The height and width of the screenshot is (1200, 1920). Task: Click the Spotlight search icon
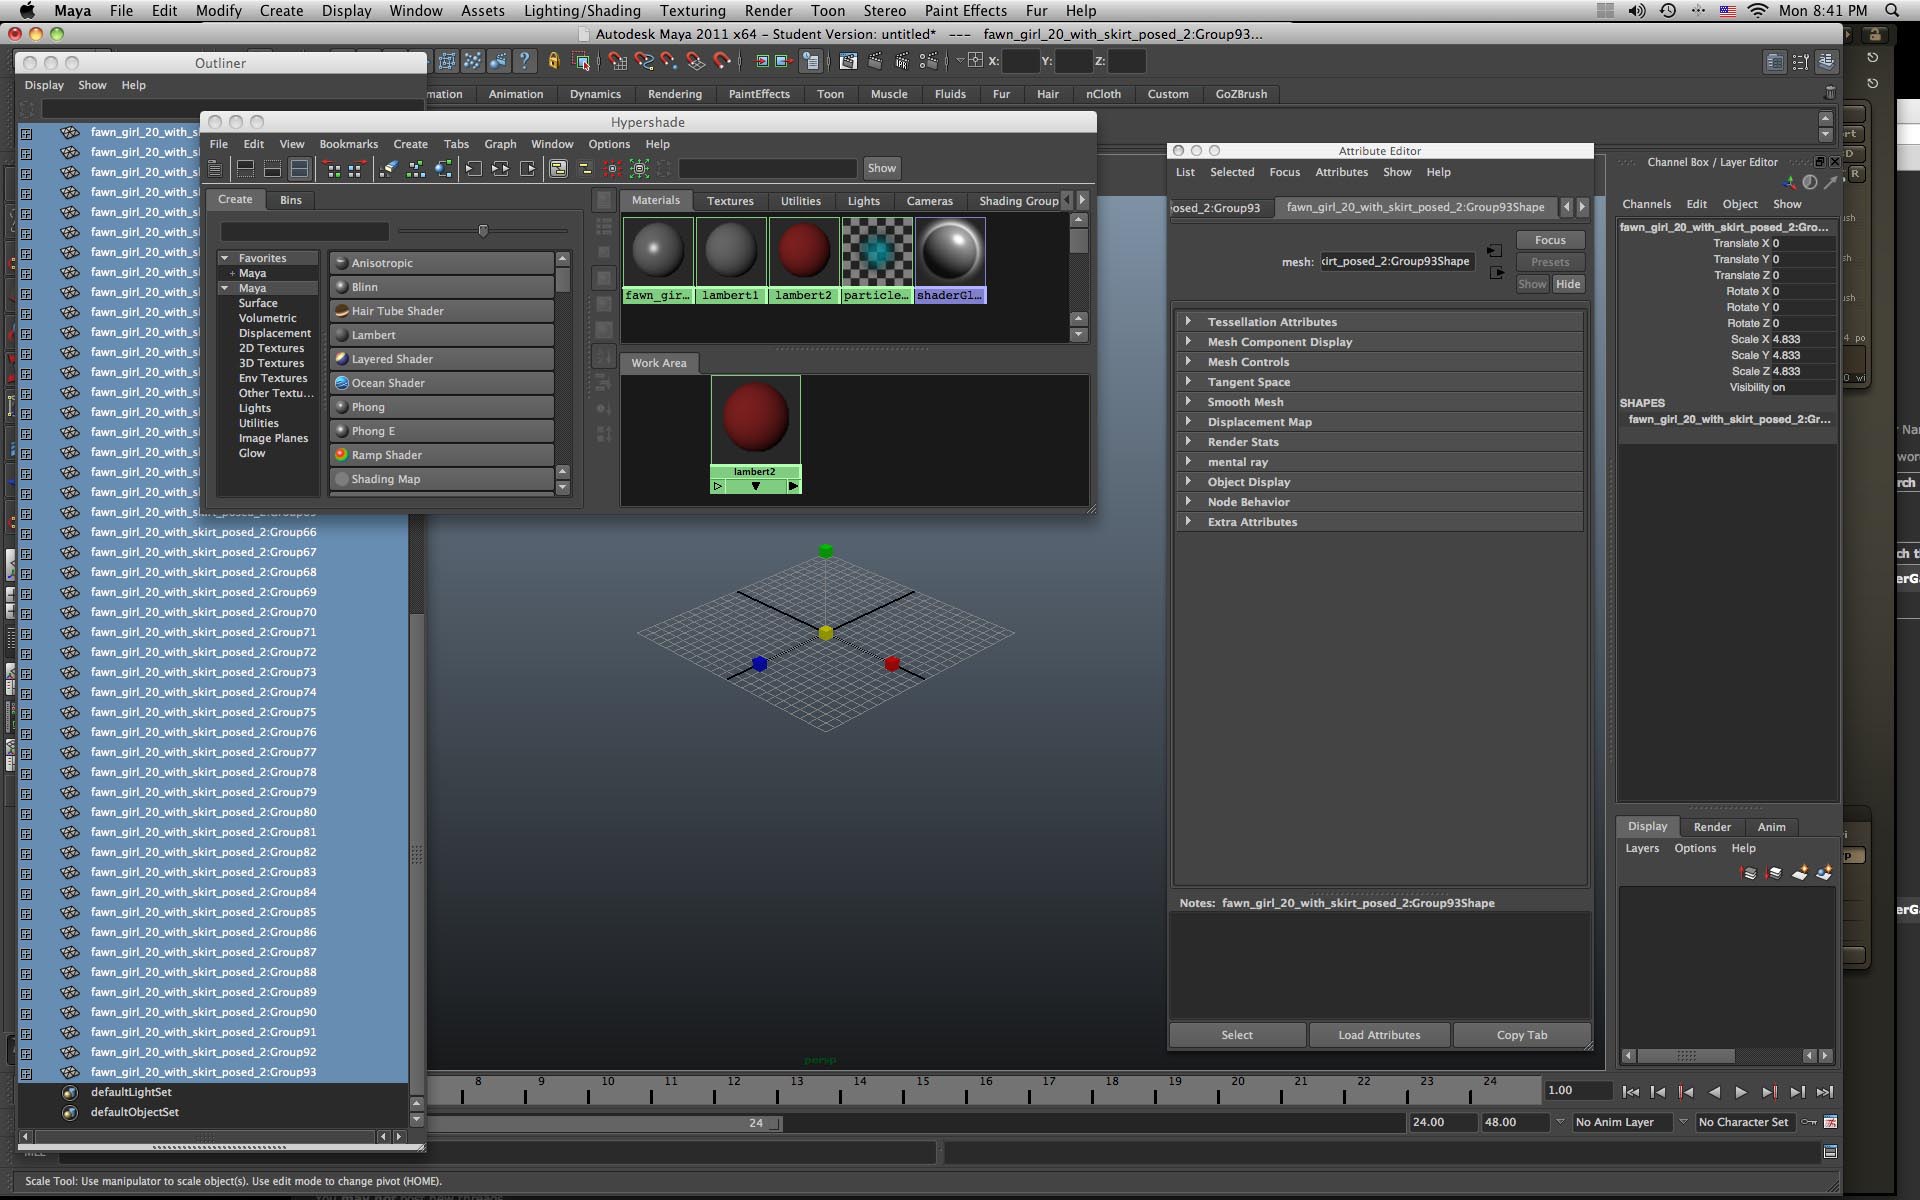(1891, 10)
